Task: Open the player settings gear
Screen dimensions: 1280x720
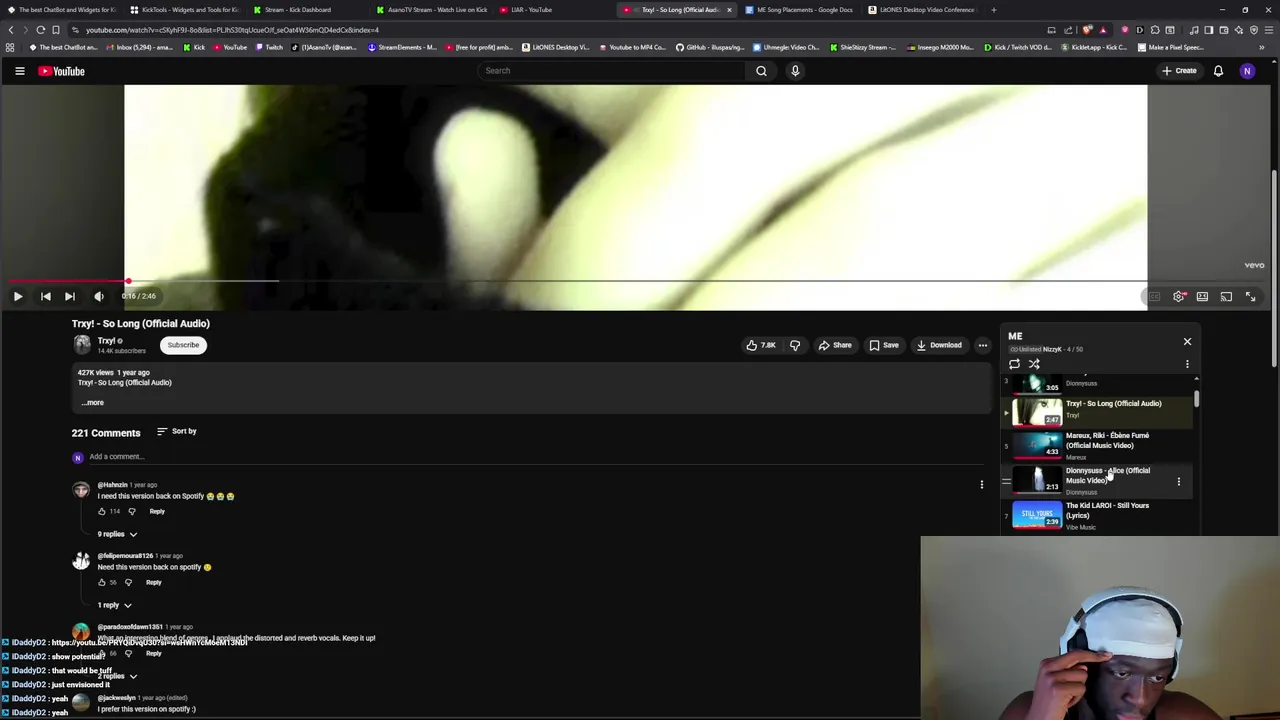Action: pyautogui.click(x=1179, y=297)
